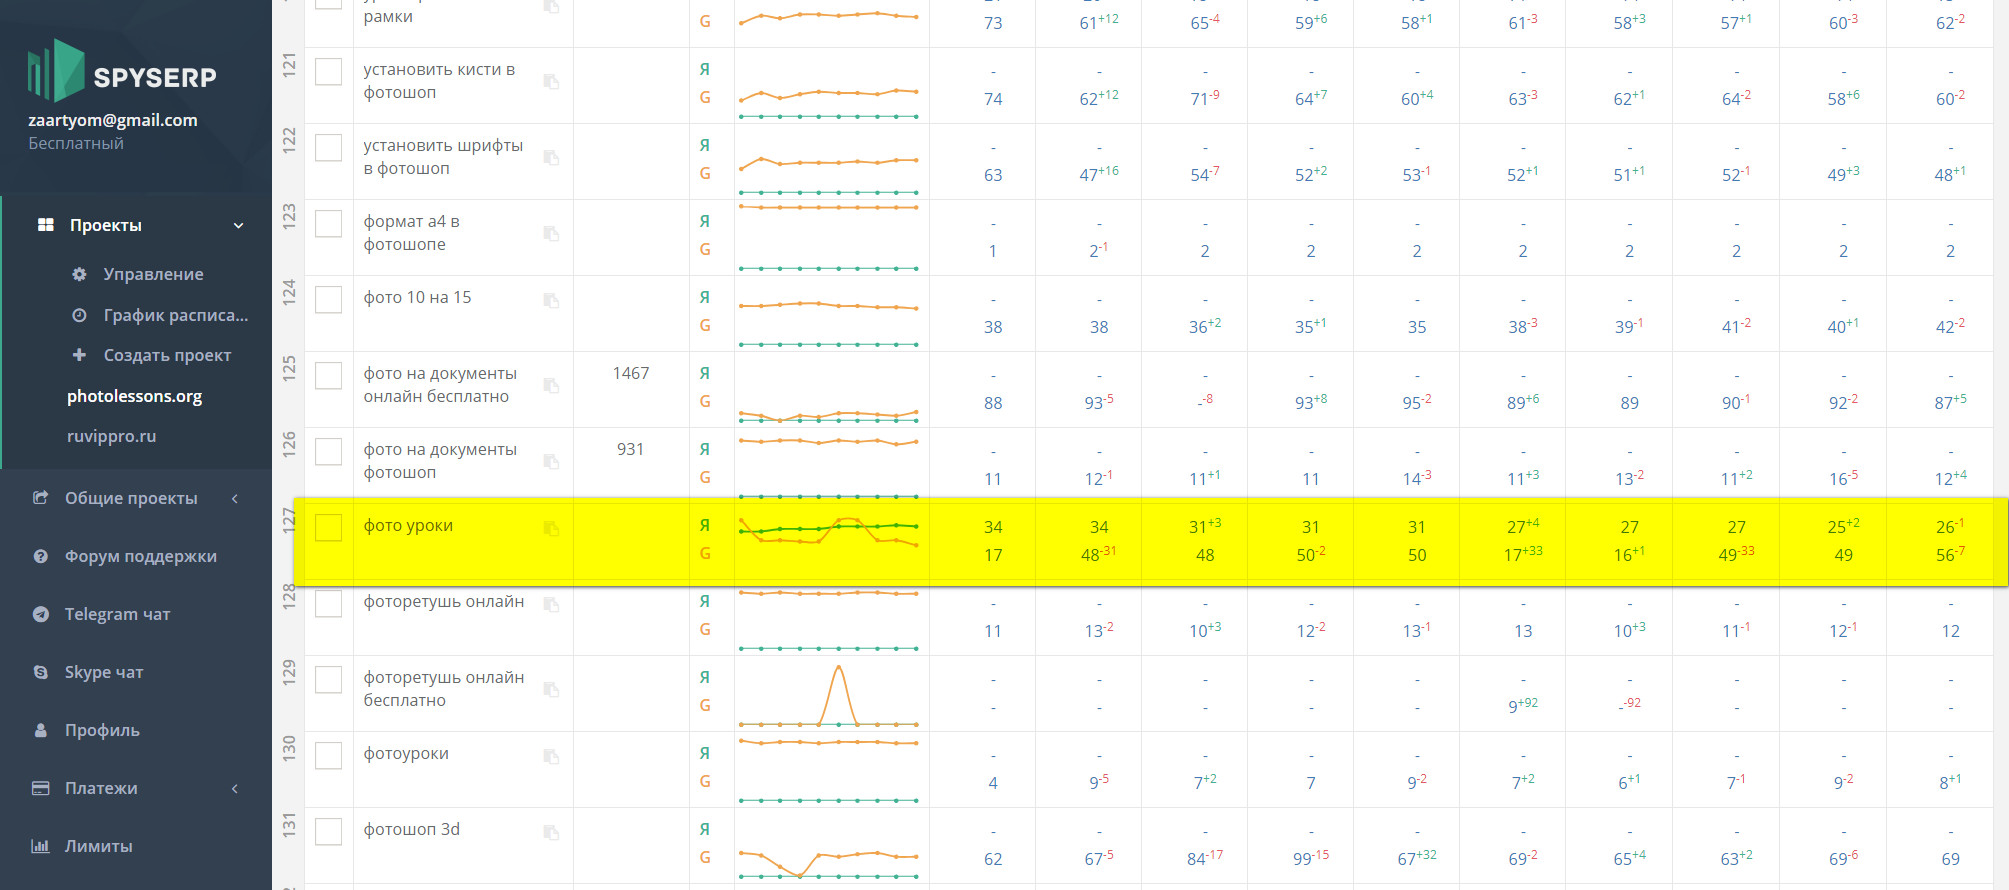Copy keyword фото уроки icon
The image size is (2009, 890).
point(551,528)
